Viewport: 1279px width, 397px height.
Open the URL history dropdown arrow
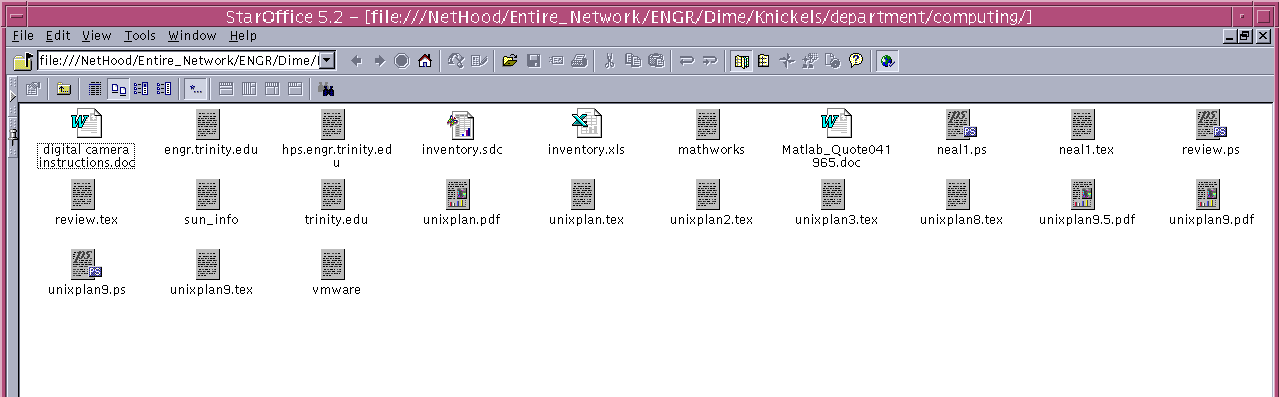tap(327, 61)
